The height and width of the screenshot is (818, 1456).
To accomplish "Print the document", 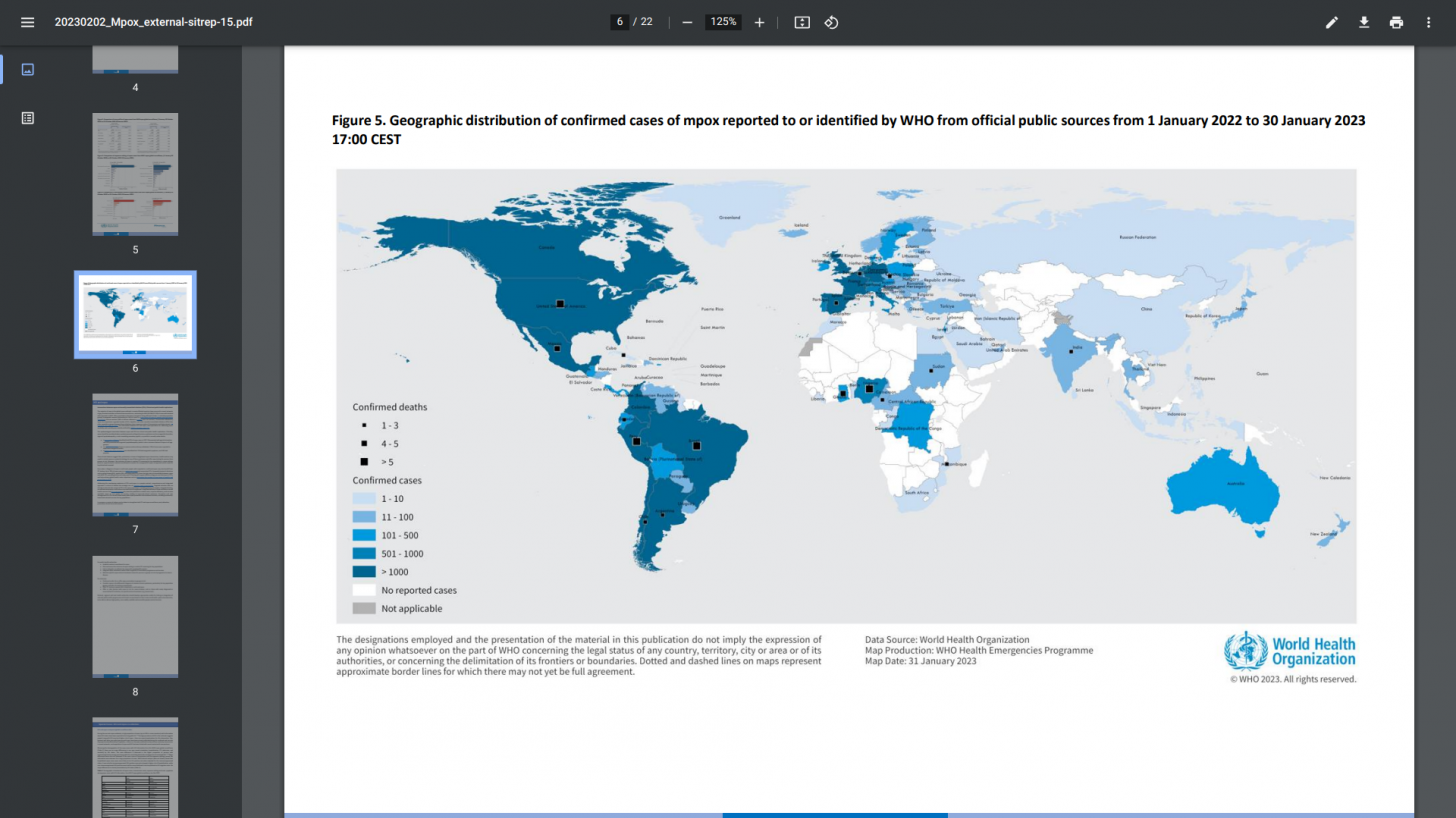I will coord(1396,22).
